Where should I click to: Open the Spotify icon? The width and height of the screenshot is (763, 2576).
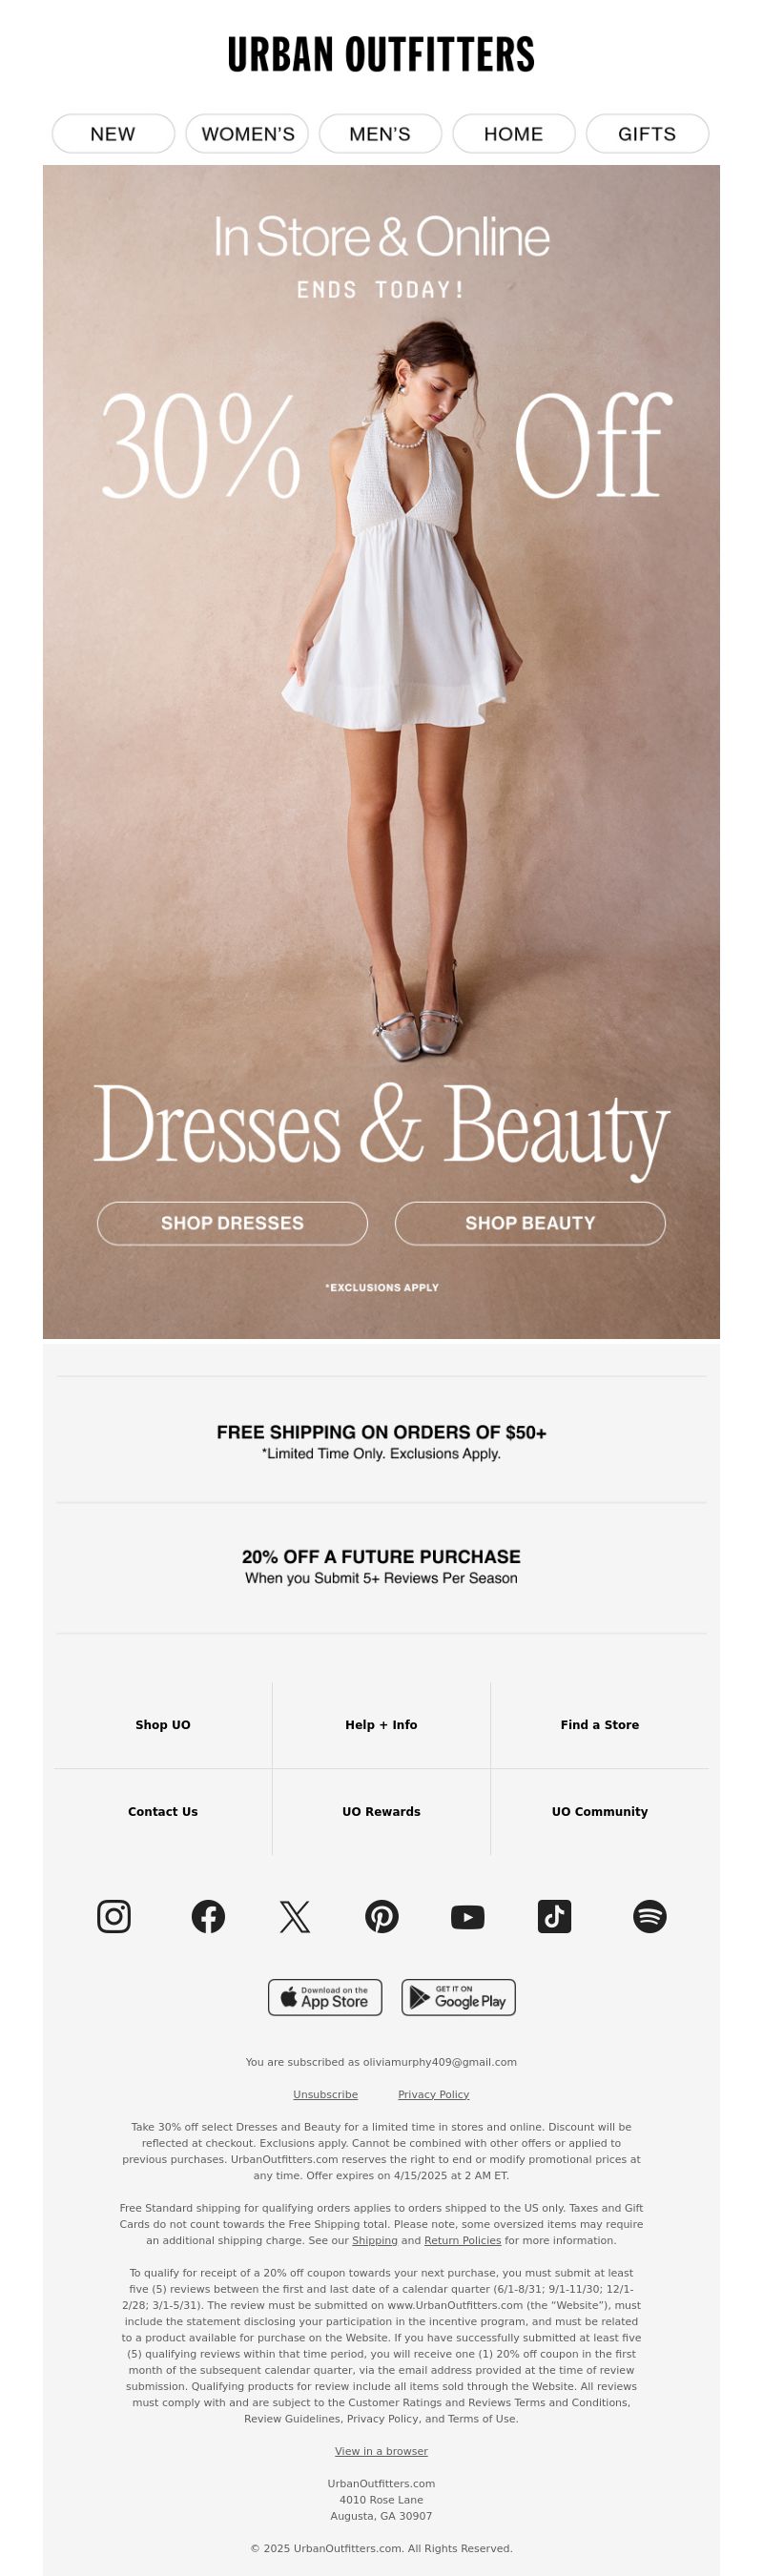point(650,1916)
